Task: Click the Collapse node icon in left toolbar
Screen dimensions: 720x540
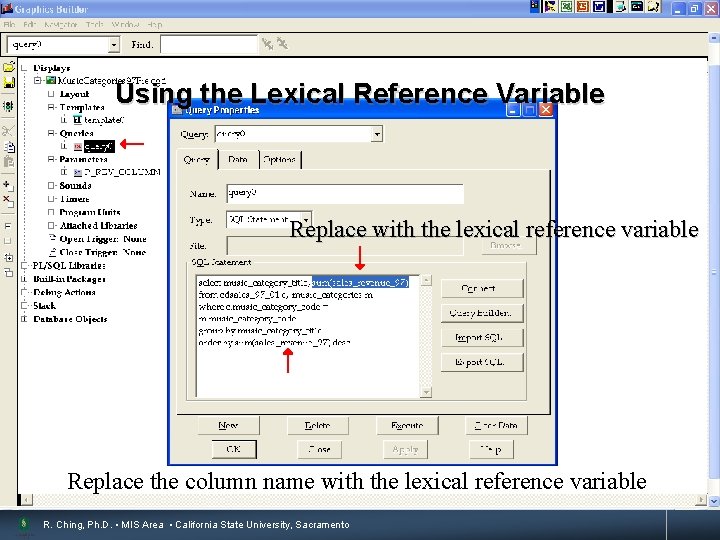Action: (8, 241)
